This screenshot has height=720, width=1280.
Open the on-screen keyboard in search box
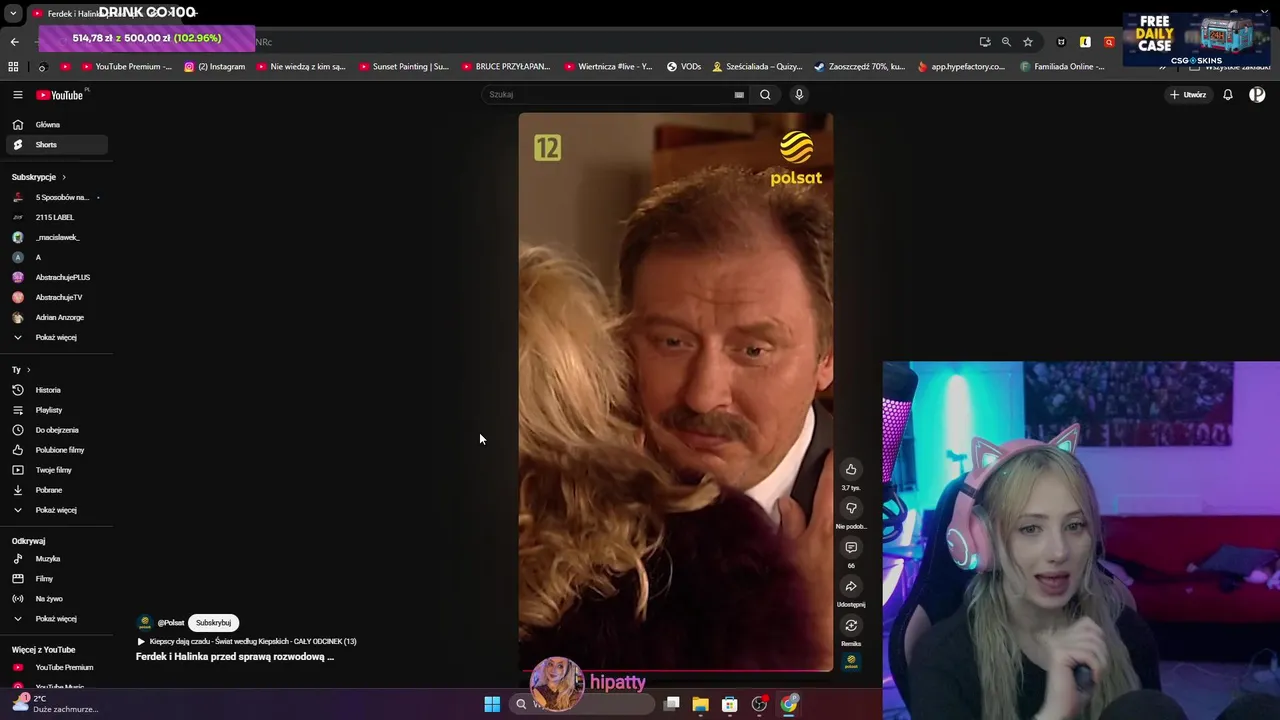[x=739, y=95]
